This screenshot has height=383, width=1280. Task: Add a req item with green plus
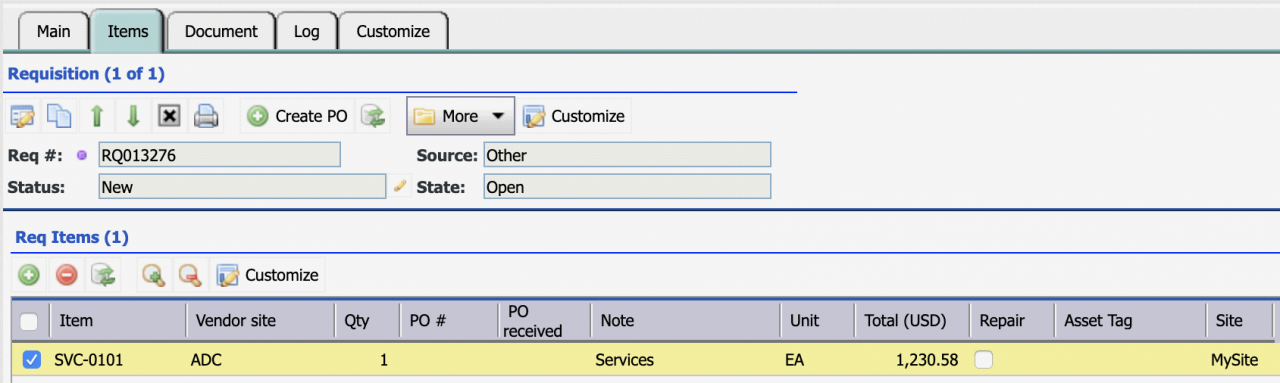29,274
